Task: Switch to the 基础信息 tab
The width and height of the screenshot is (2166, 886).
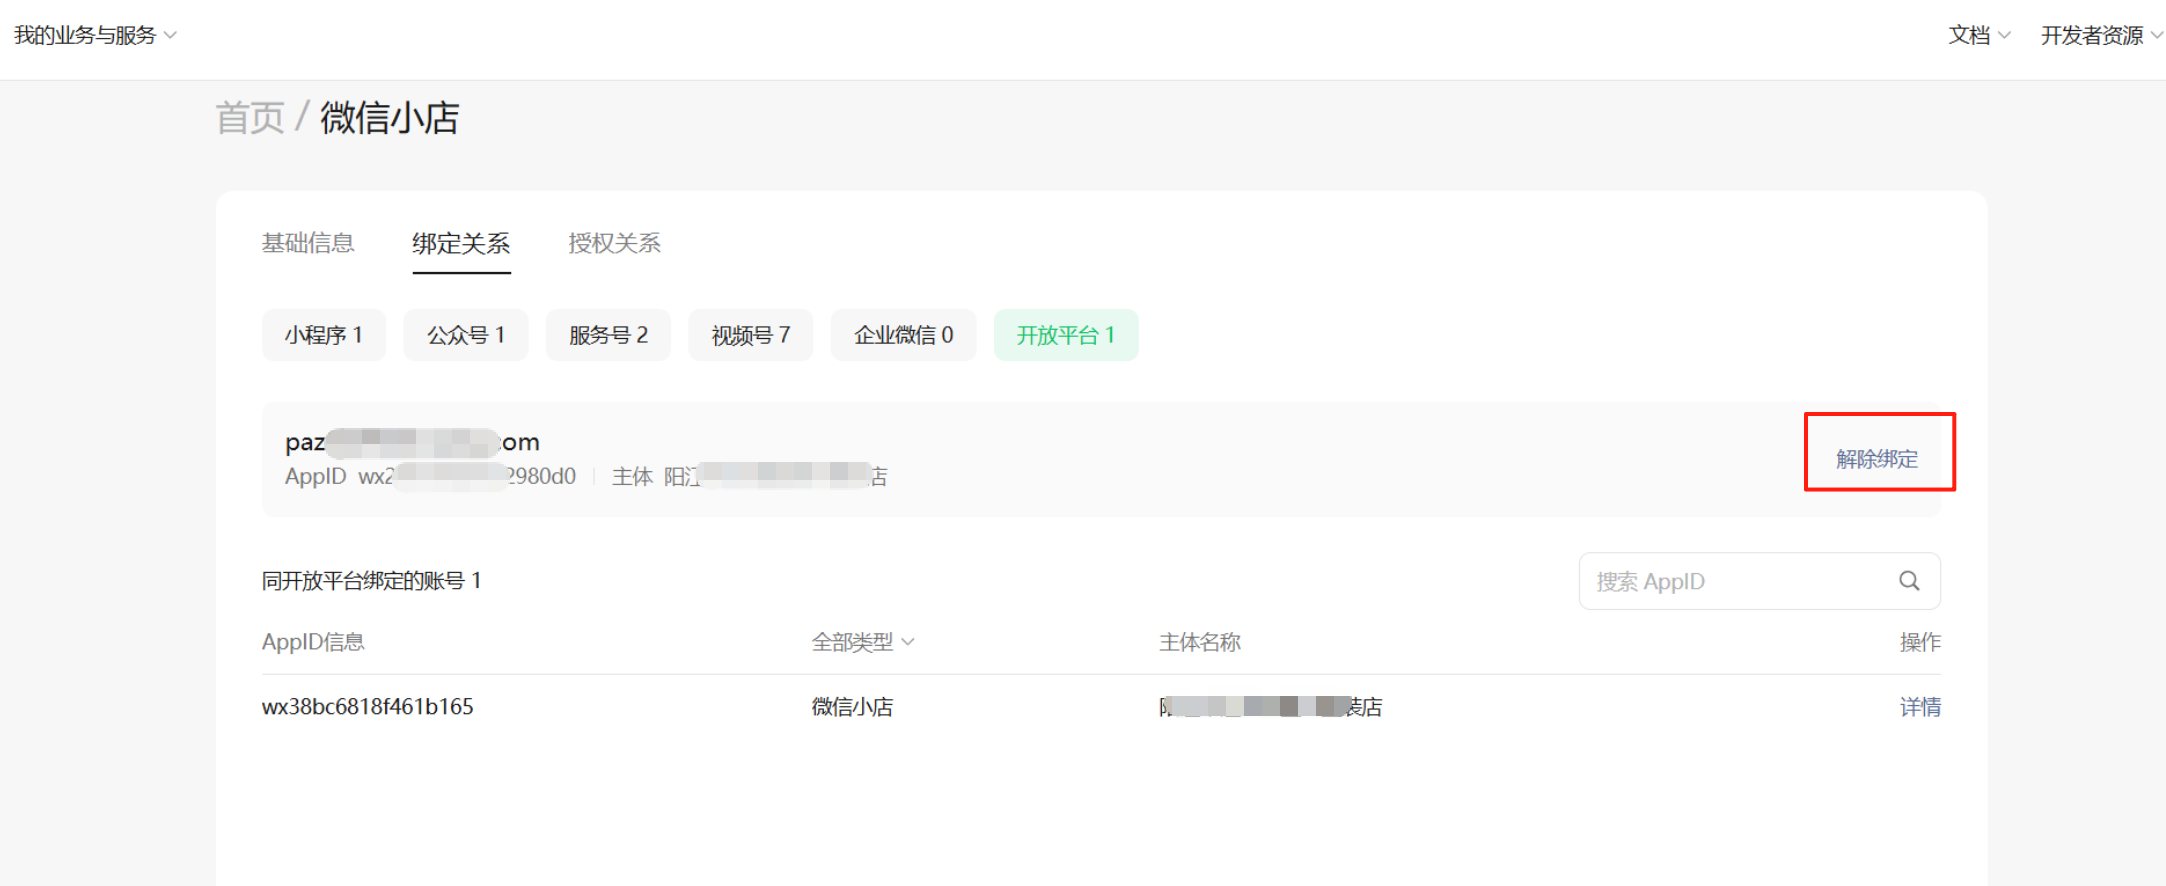Action: 308,243
